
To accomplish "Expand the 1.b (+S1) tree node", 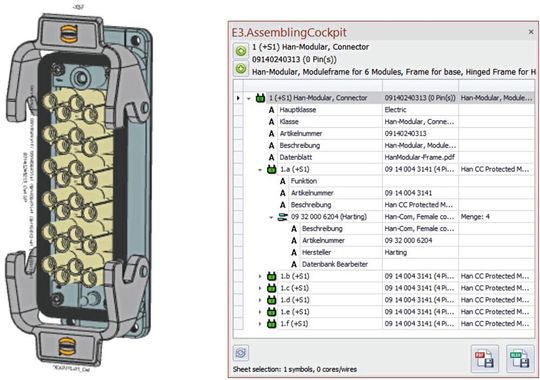I will coord(260,276).
